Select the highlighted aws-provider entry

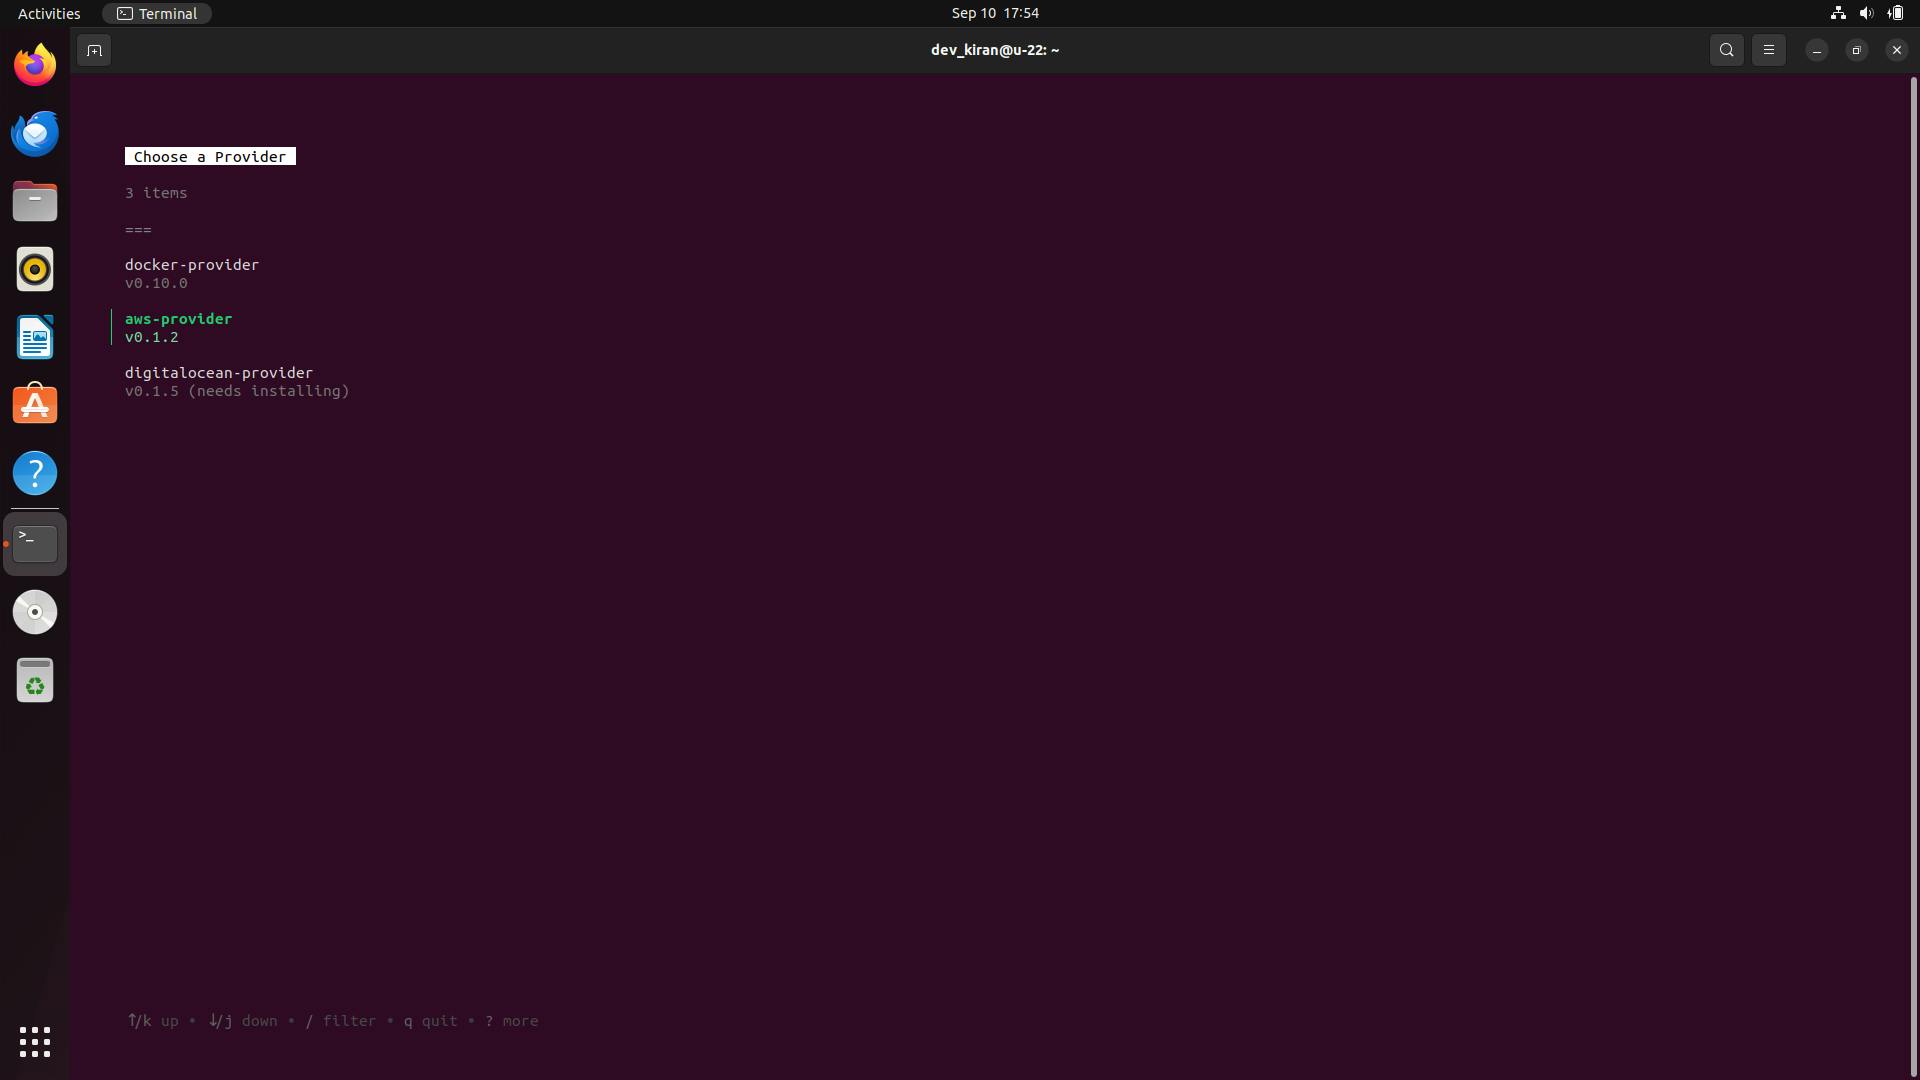178,319
